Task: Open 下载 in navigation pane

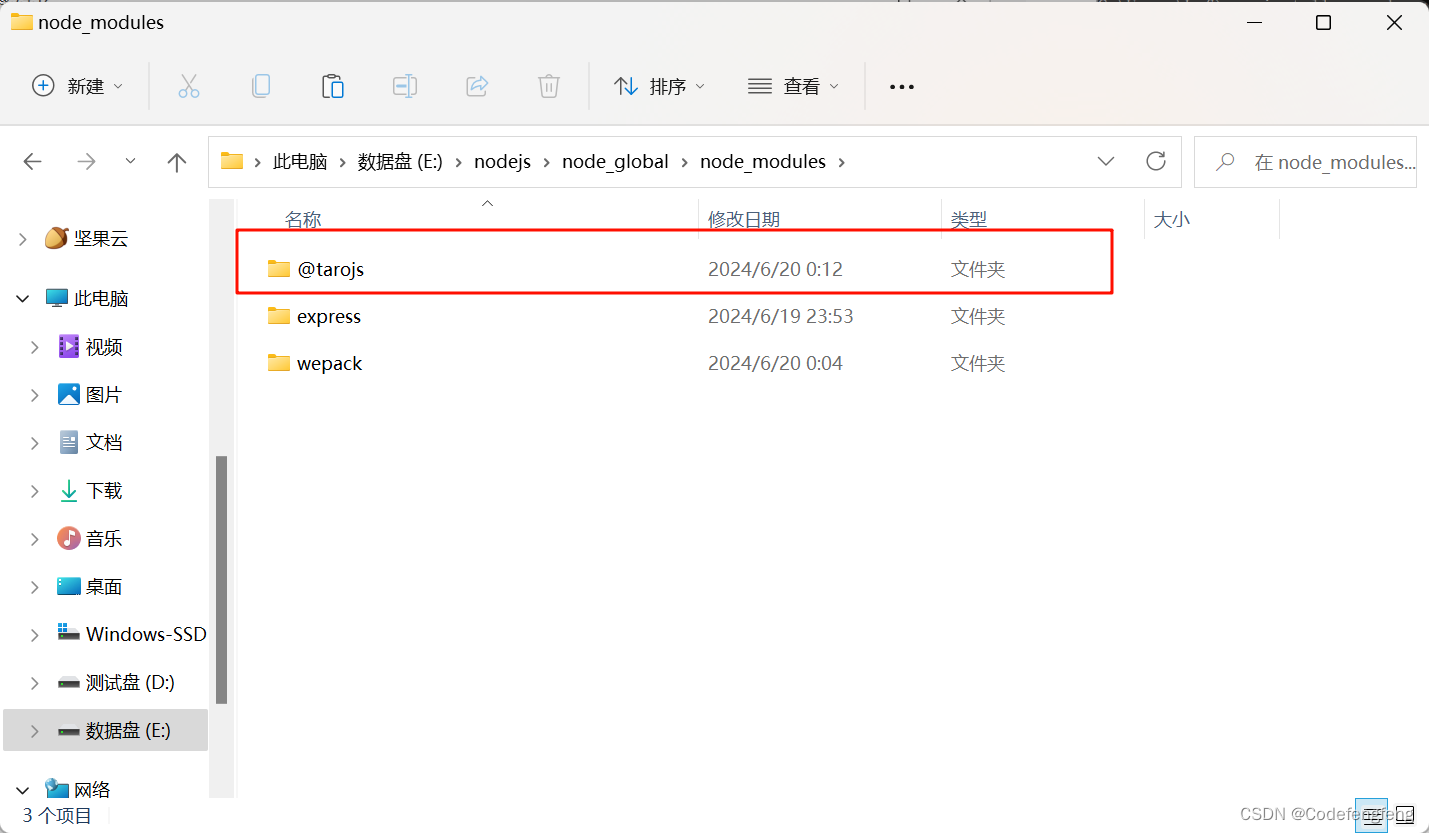Action: pyautogui.click(x=104, y=490)
